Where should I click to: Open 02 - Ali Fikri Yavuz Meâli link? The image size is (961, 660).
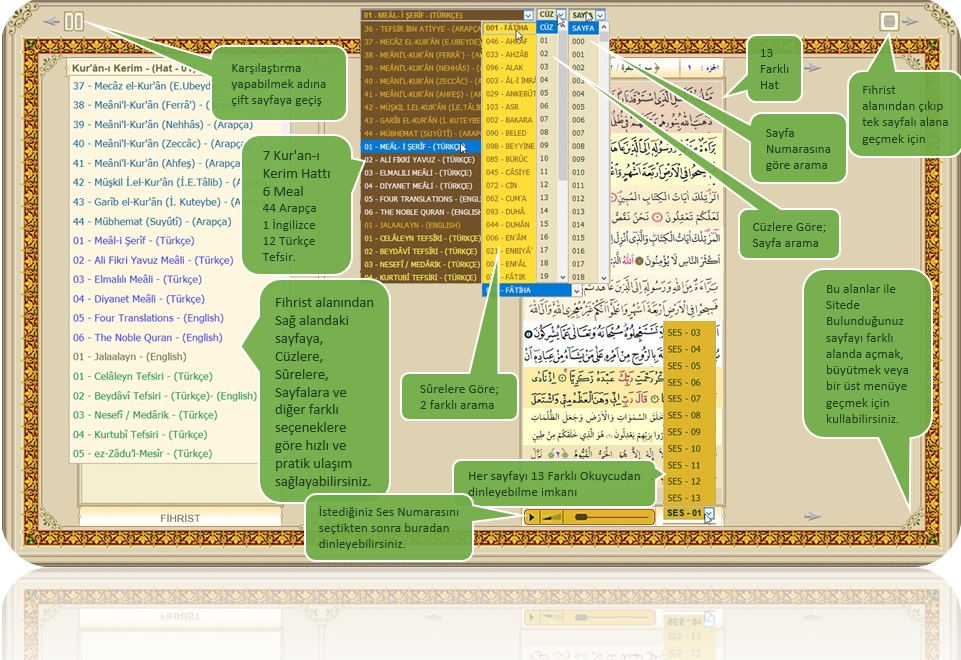(x=153, y=260)
